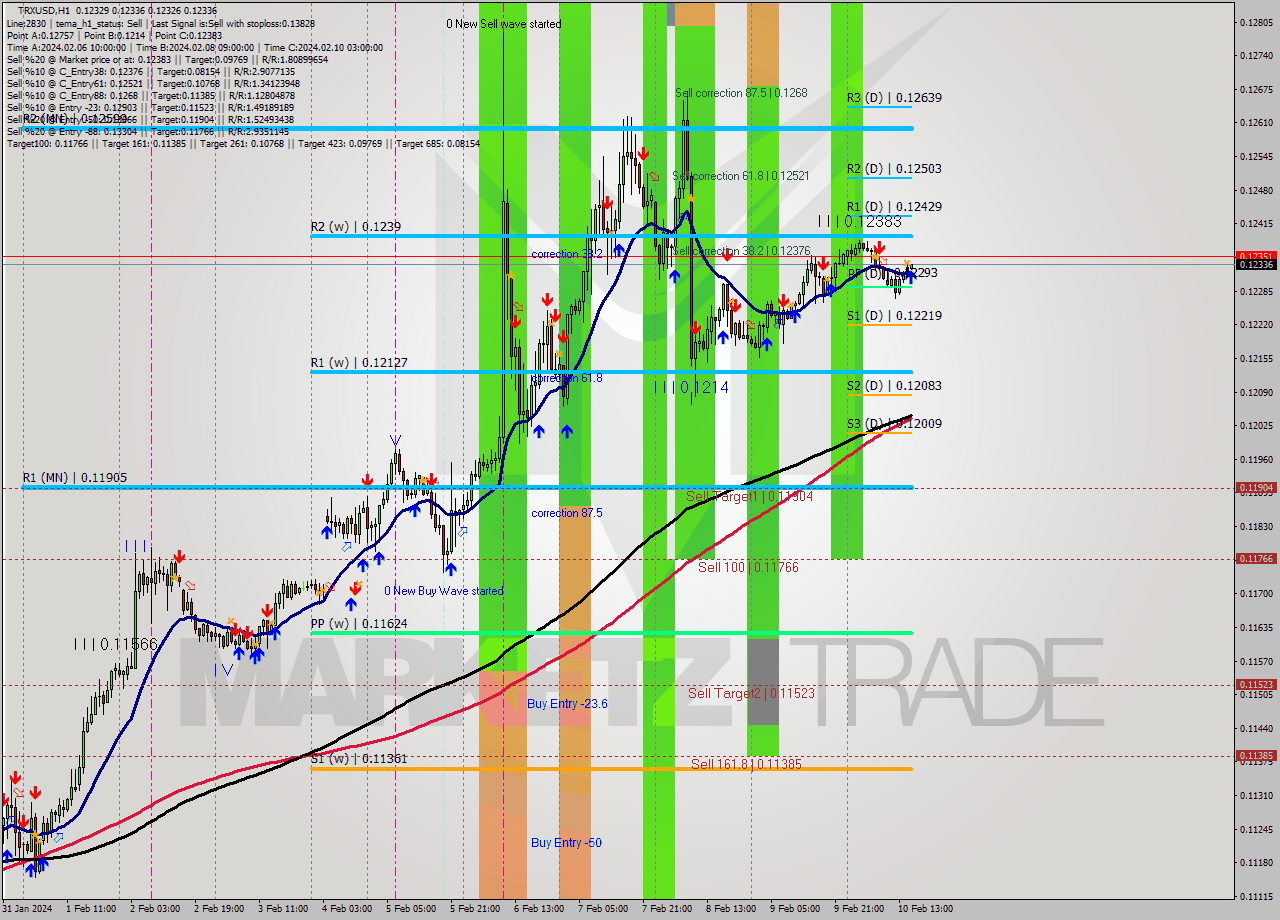The height and width of the screenshot is (920, 1280).
Task: Click the 'S1 (w) | 0.11361' weekly level label
Action: click(x=359, y=759)
